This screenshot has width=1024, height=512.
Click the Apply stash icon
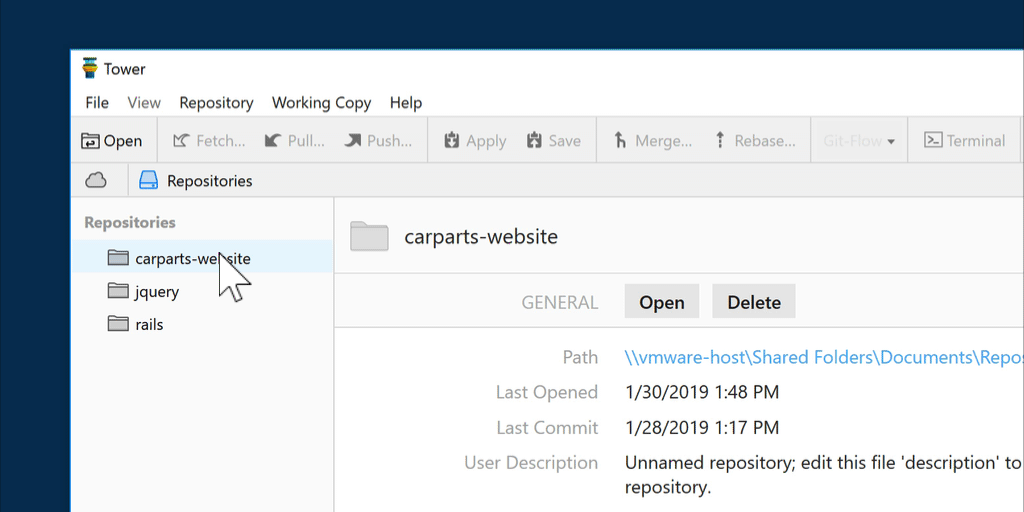[452, 141]
